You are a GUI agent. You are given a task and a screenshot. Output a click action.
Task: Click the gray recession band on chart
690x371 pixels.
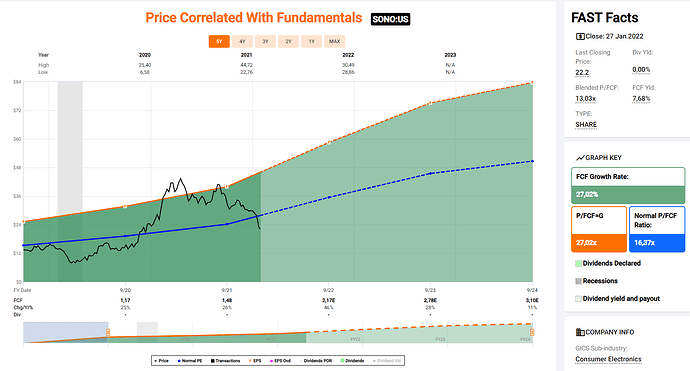click(x=70, y=181)
